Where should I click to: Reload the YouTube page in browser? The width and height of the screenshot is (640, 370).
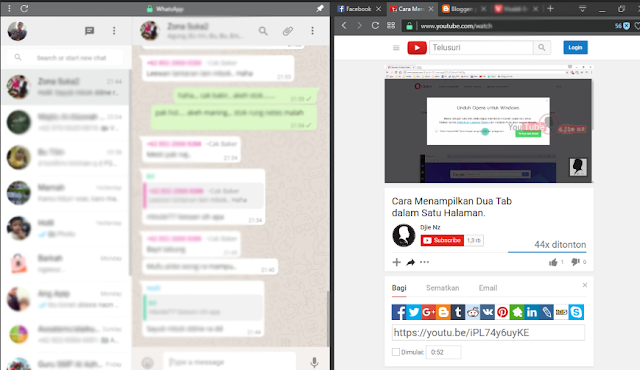375,26
